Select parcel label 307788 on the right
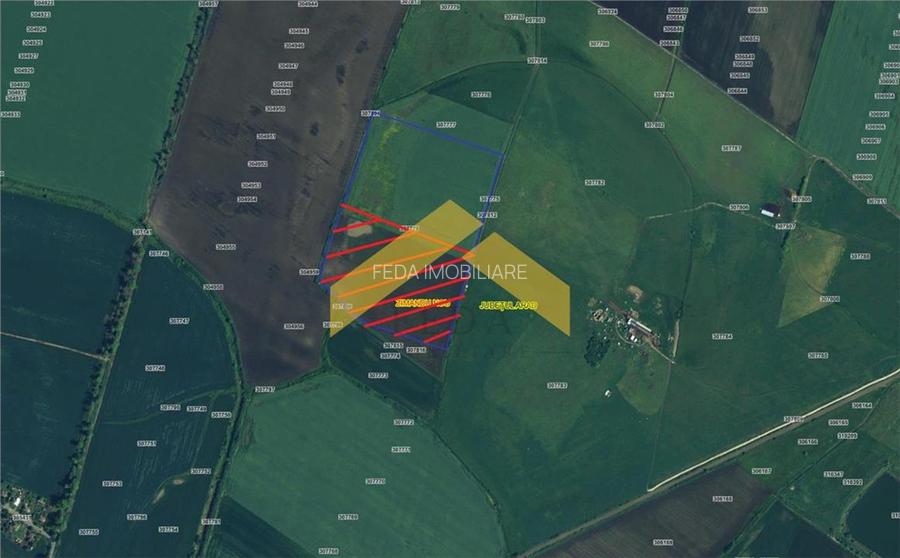 (860, 257)
